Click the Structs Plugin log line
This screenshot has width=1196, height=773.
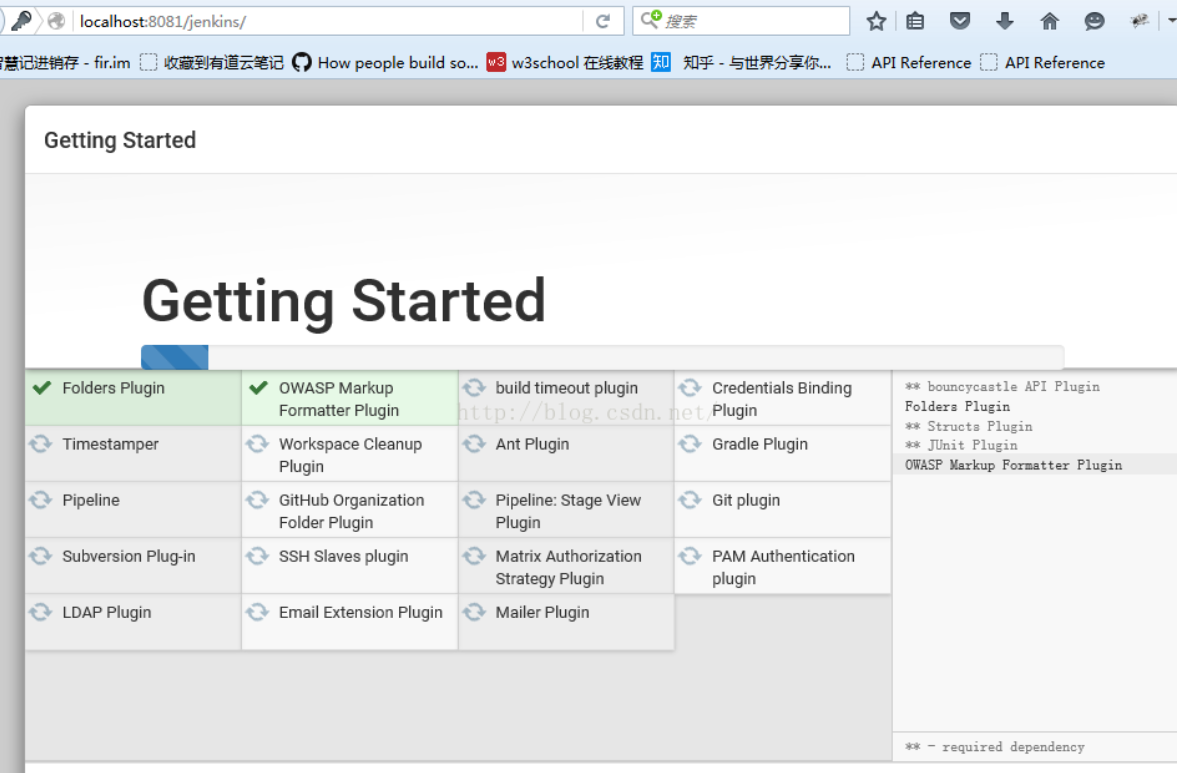coord(969,426)
